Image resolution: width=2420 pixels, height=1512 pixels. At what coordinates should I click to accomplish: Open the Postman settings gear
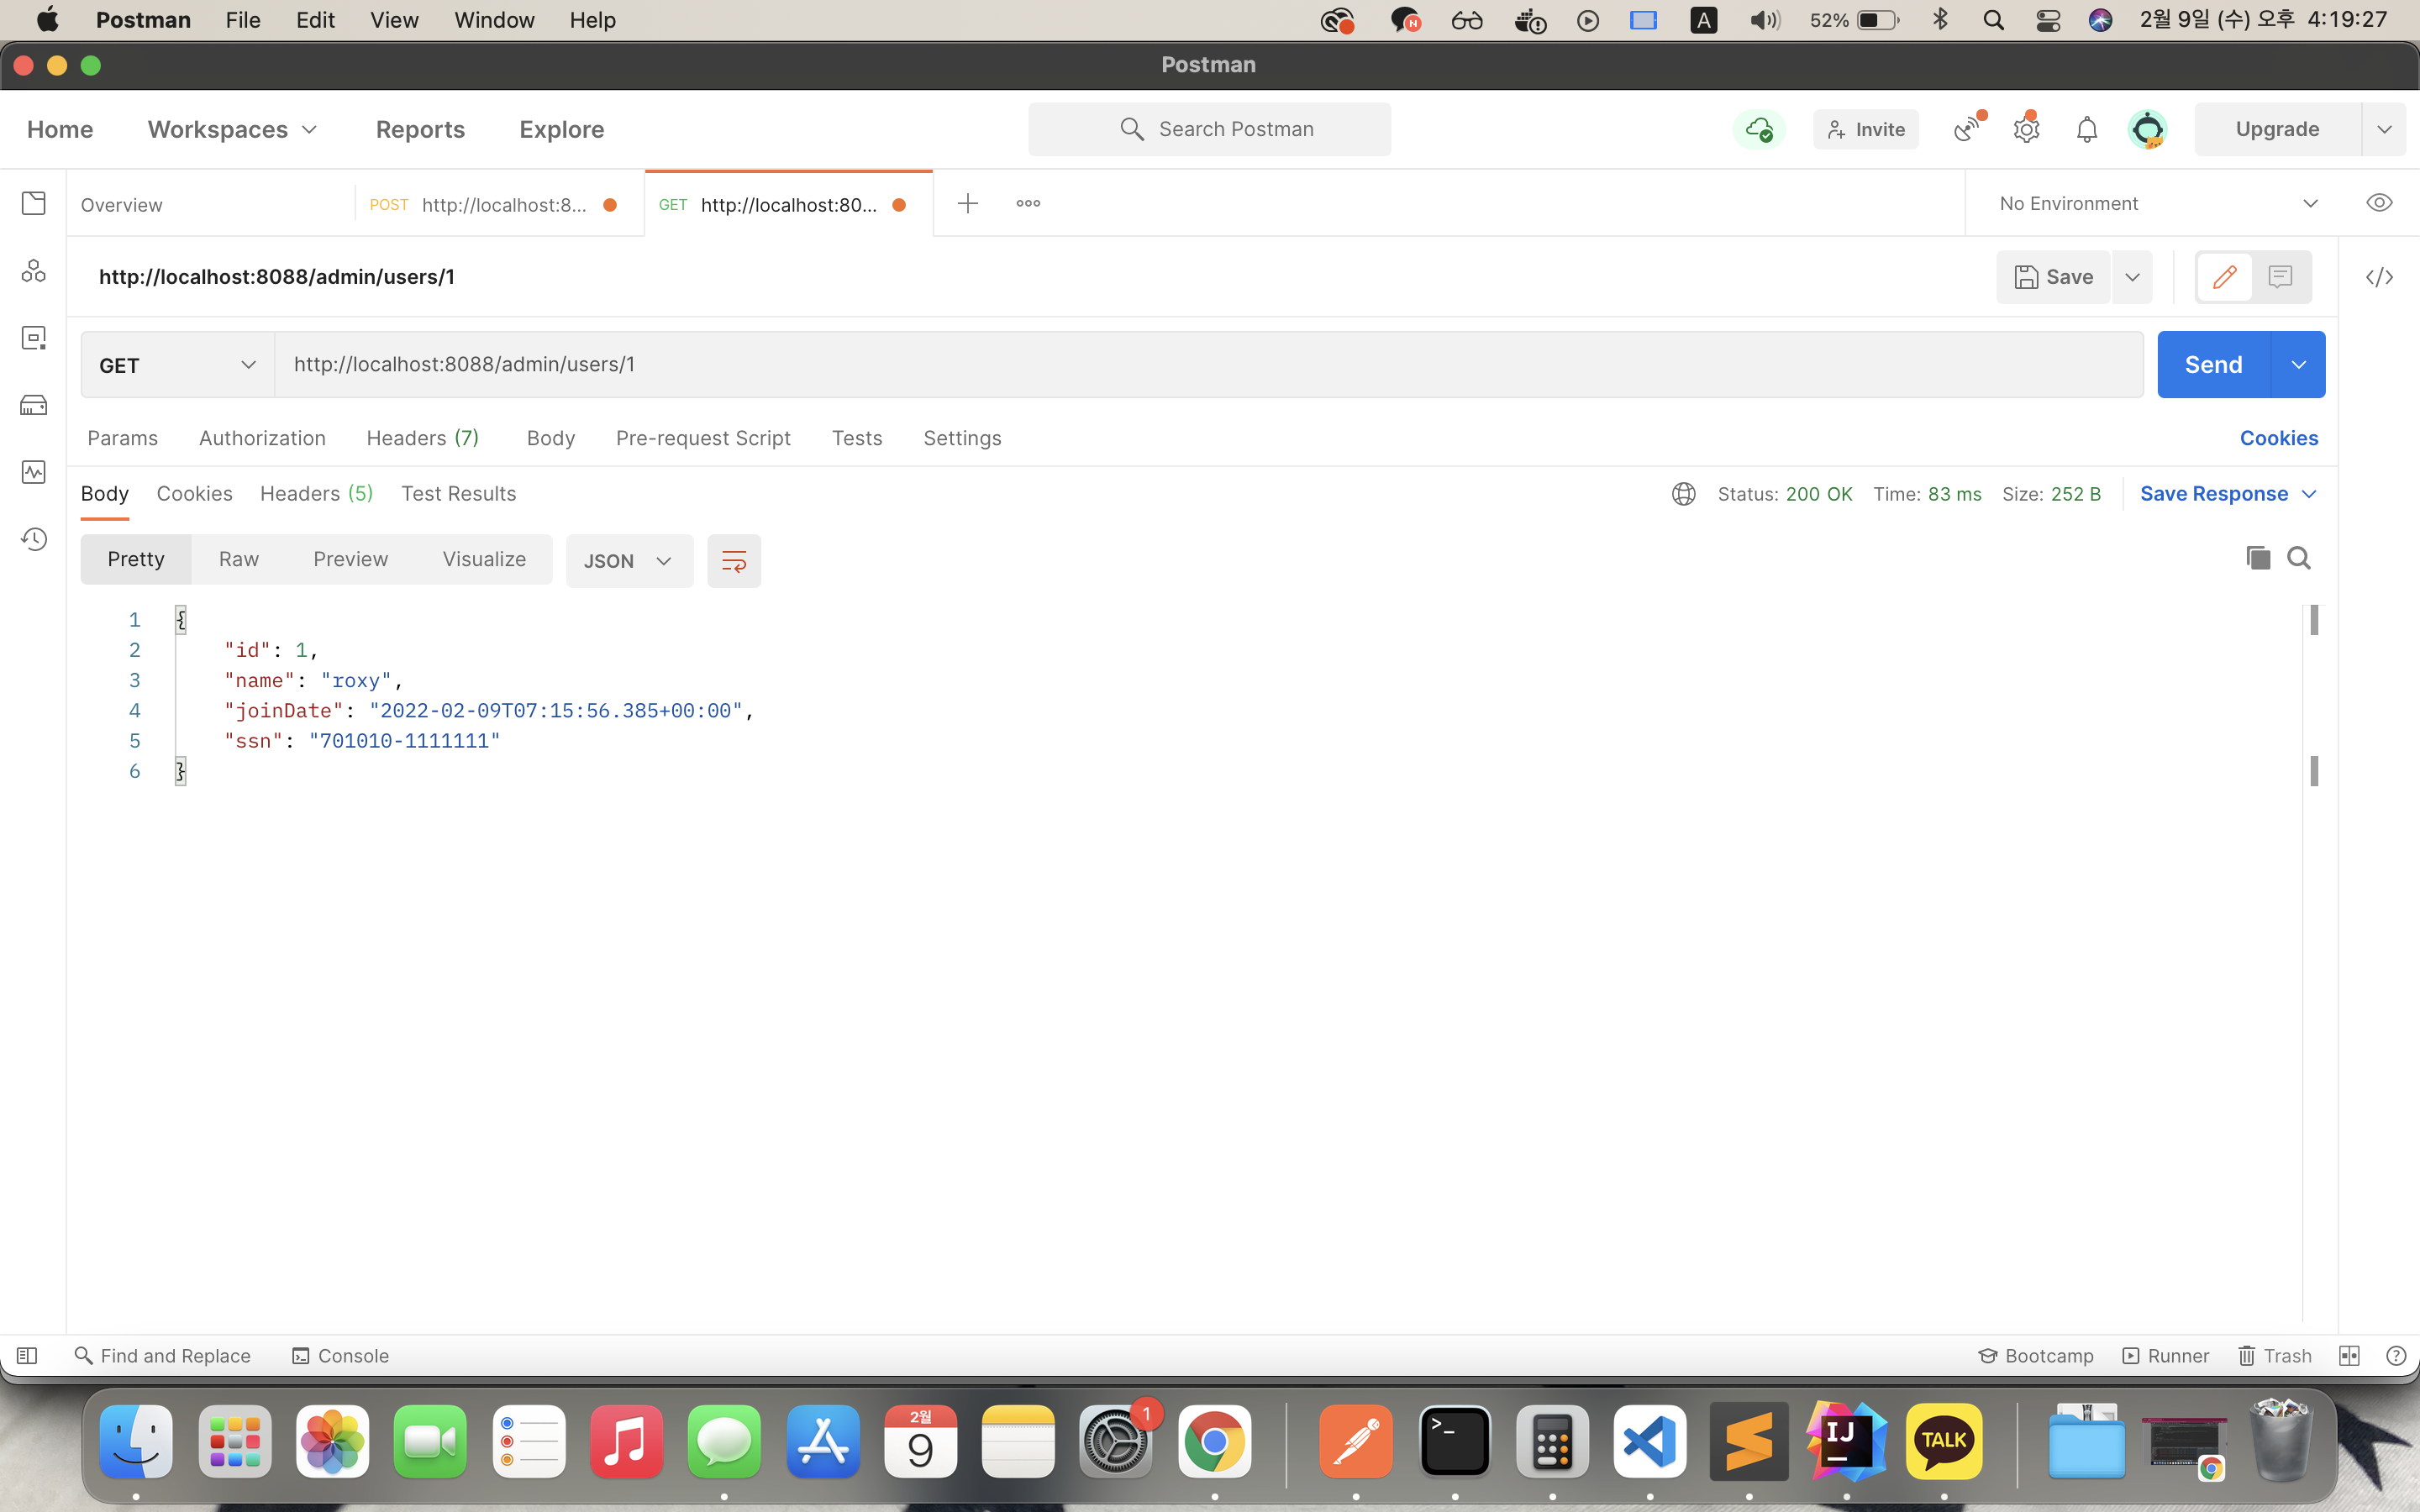[2026, 129]
